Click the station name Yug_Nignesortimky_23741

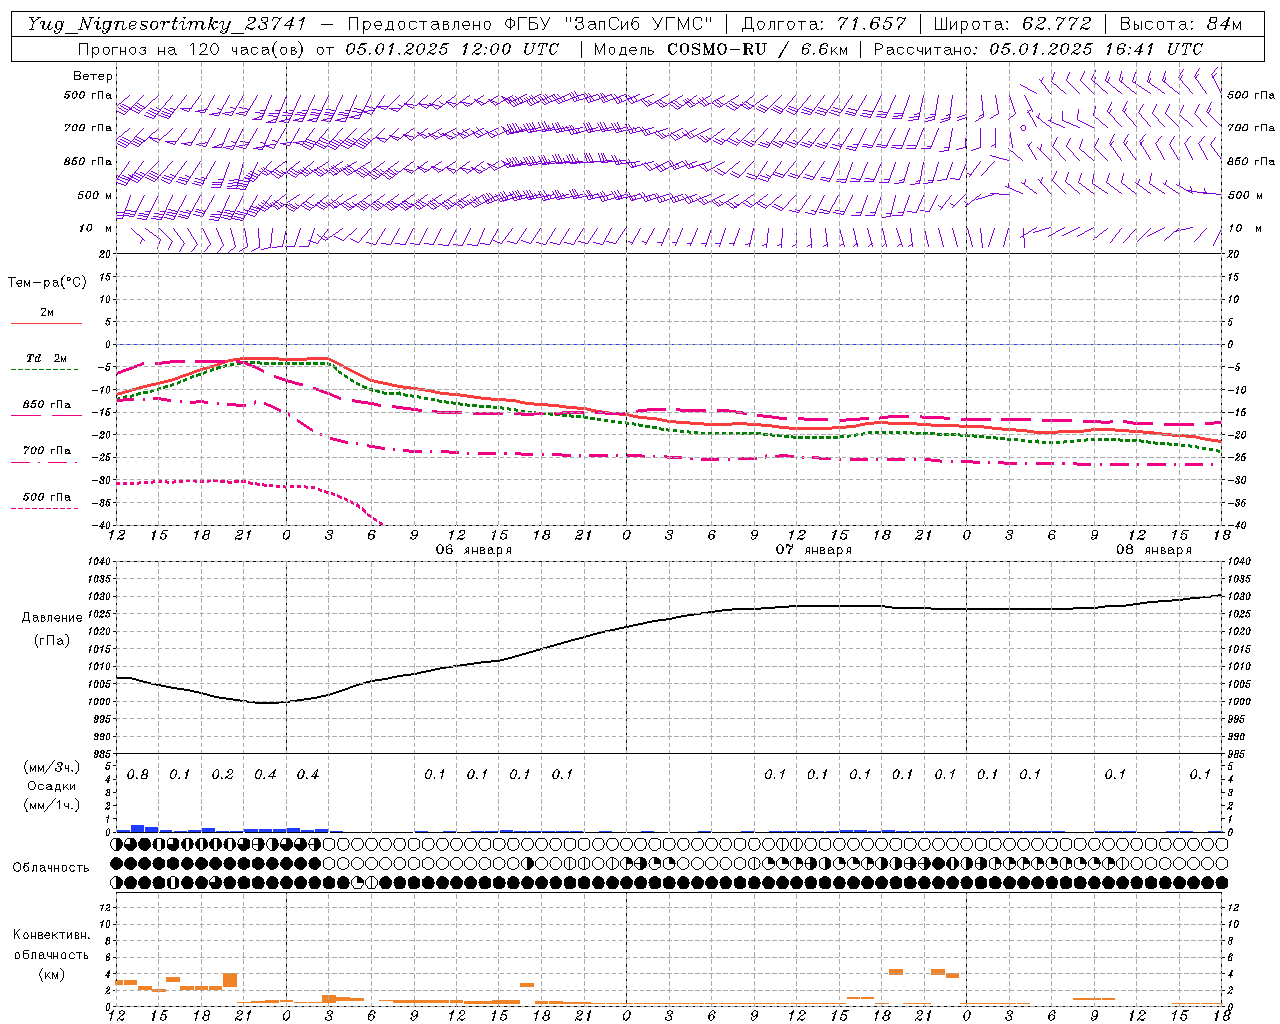pyautogui.click(x=168, y=24)
